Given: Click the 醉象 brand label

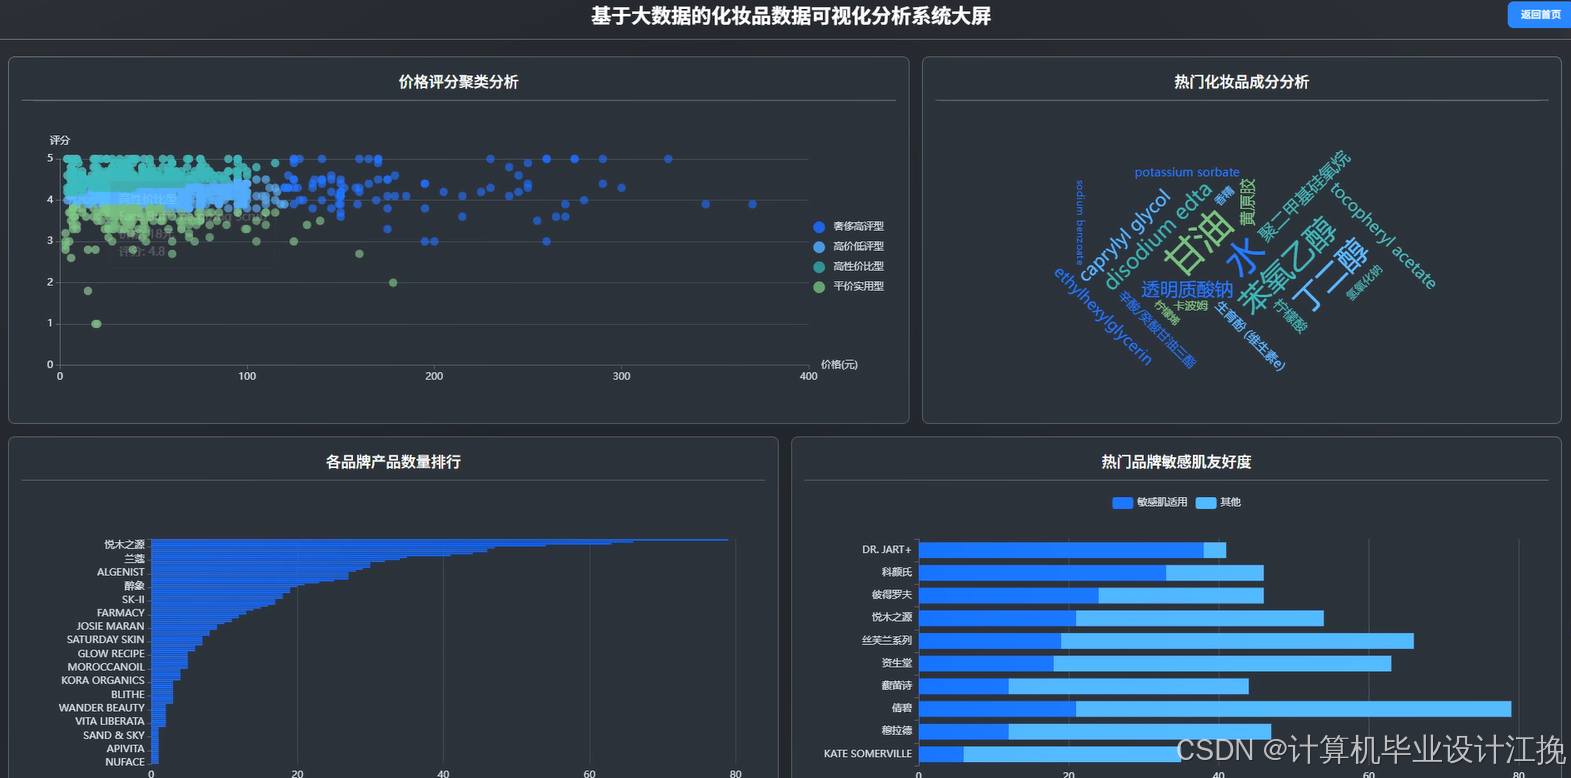Looking at the screenshot, I should coord(135,586).
